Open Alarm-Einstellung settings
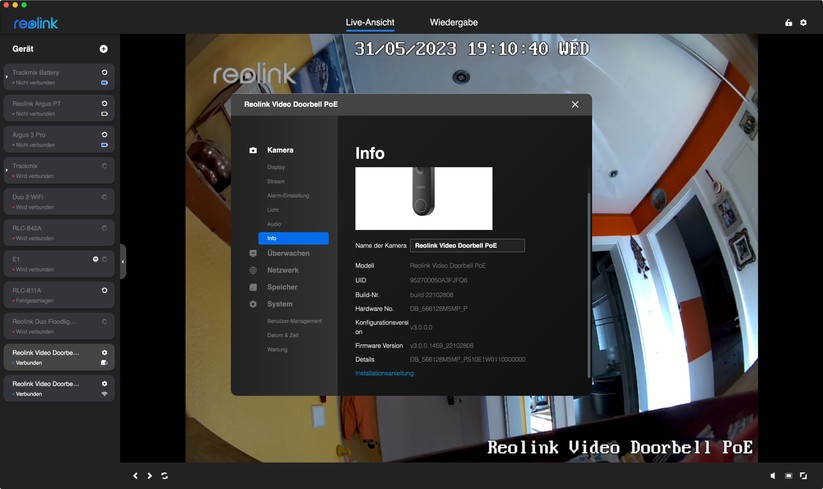This screenshot has height=489, width=823. click(x=288, y=195)
